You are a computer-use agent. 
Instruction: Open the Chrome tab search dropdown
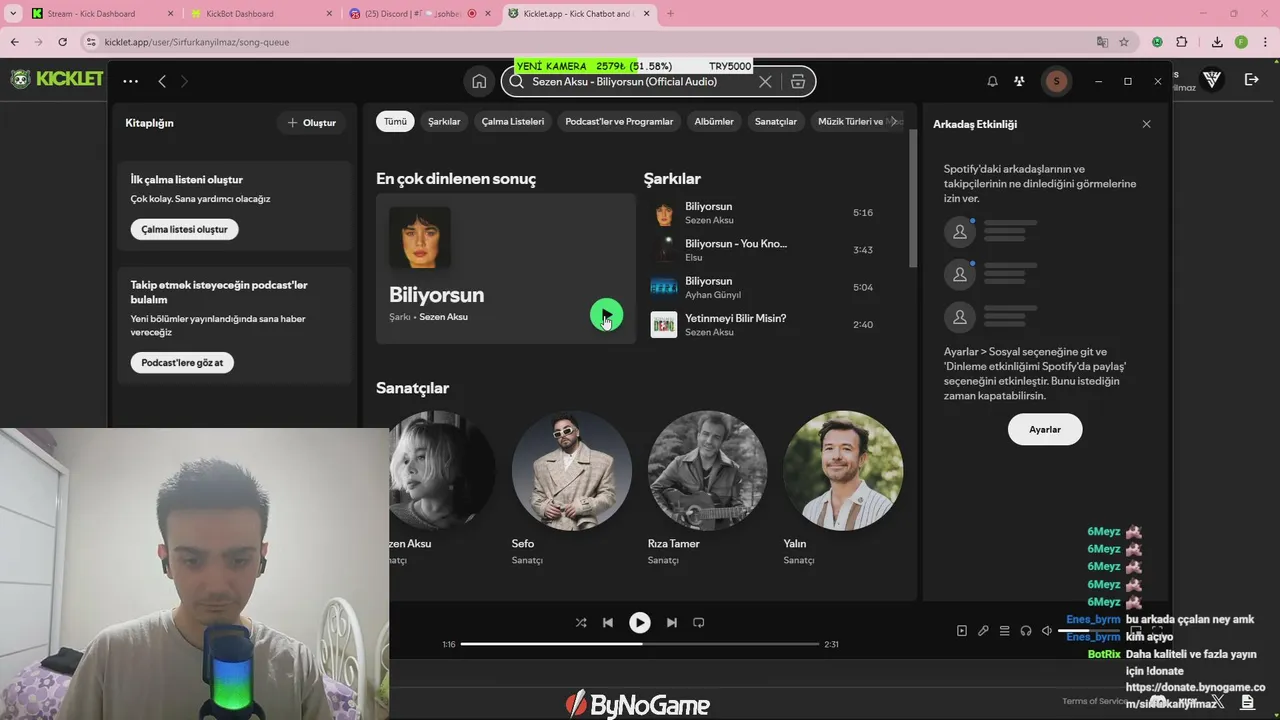click(x=13, y=14)
